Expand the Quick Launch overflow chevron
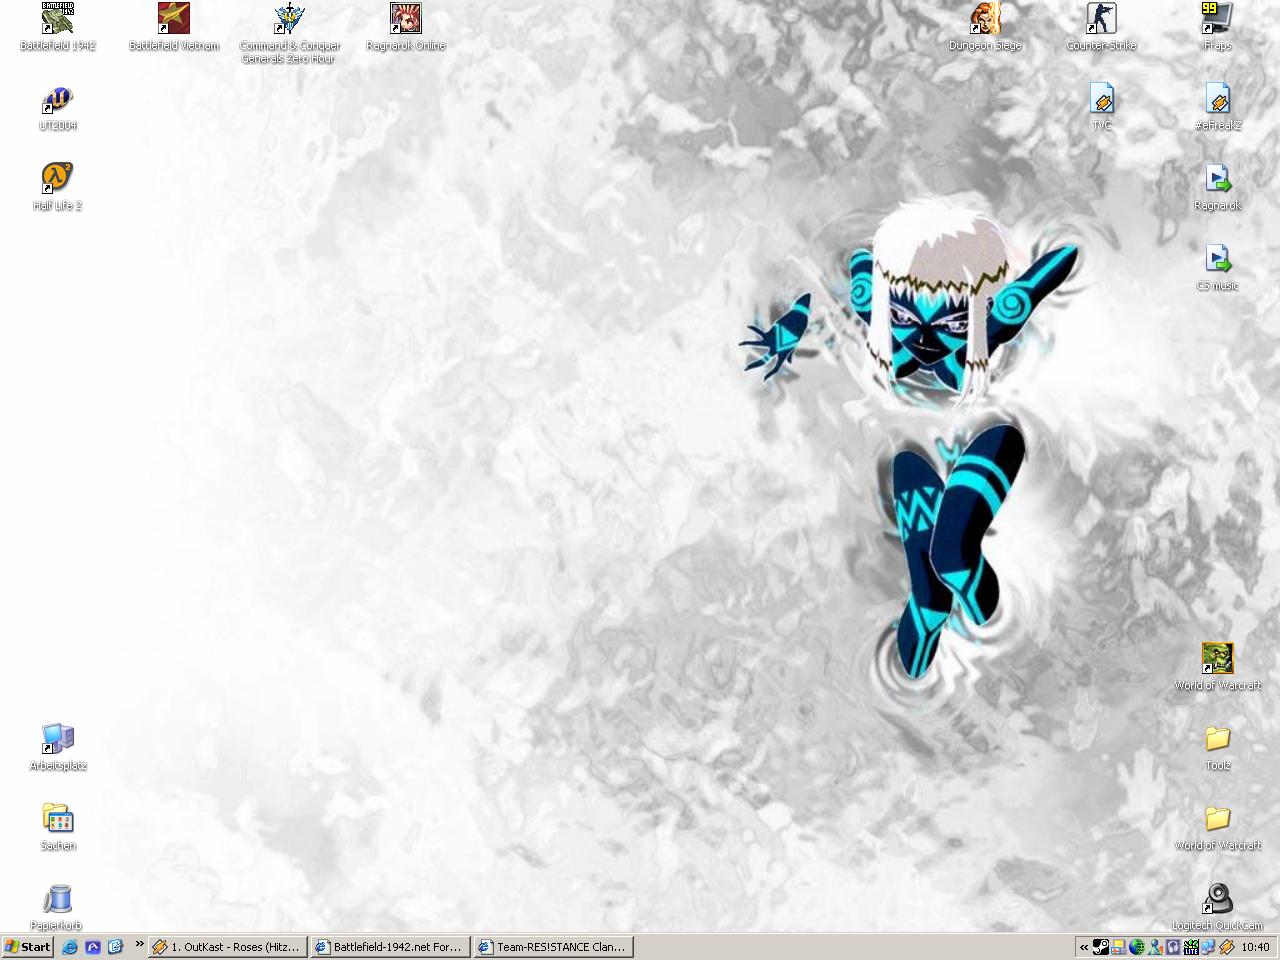1280x960 pixels. (139, 944)
